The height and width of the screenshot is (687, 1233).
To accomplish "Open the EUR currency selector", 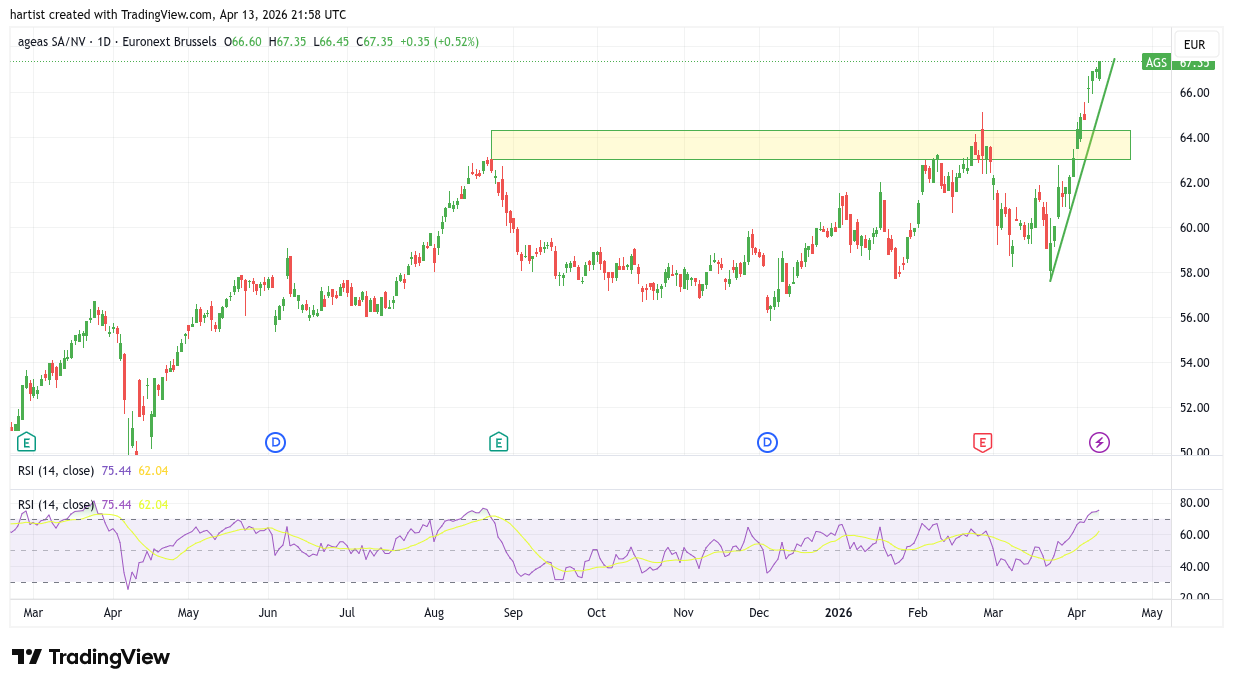I will click(1194, 45).
